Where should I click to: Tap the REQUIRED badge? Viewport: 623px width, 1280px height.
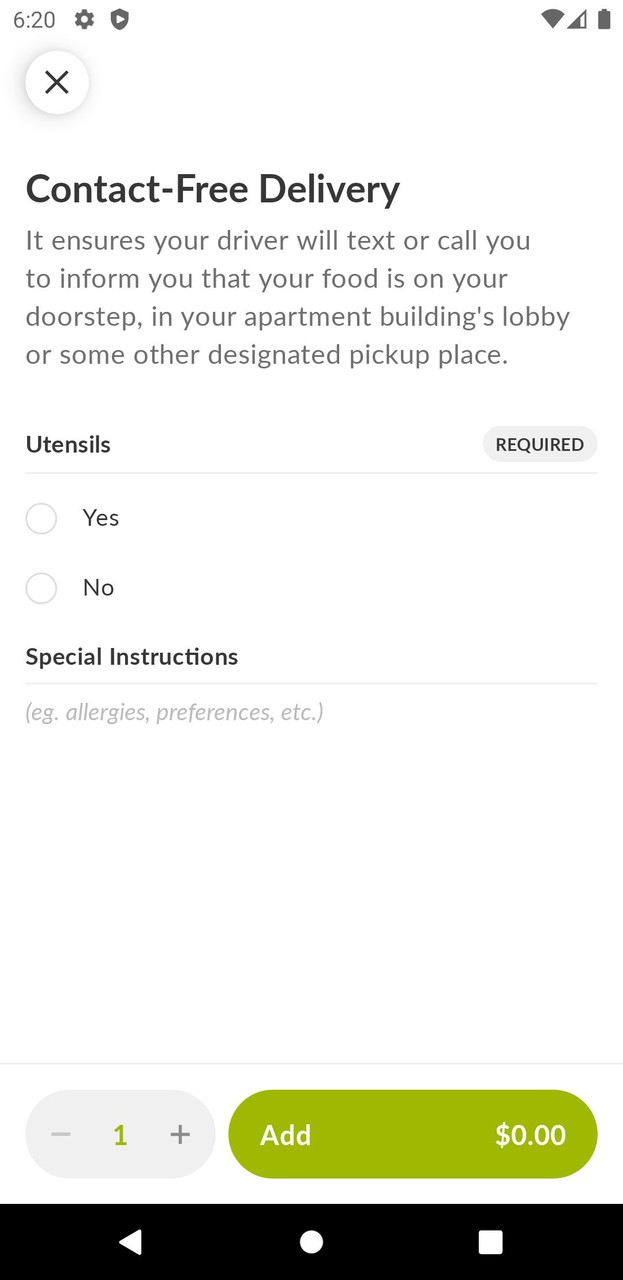[x=539, y=444]
